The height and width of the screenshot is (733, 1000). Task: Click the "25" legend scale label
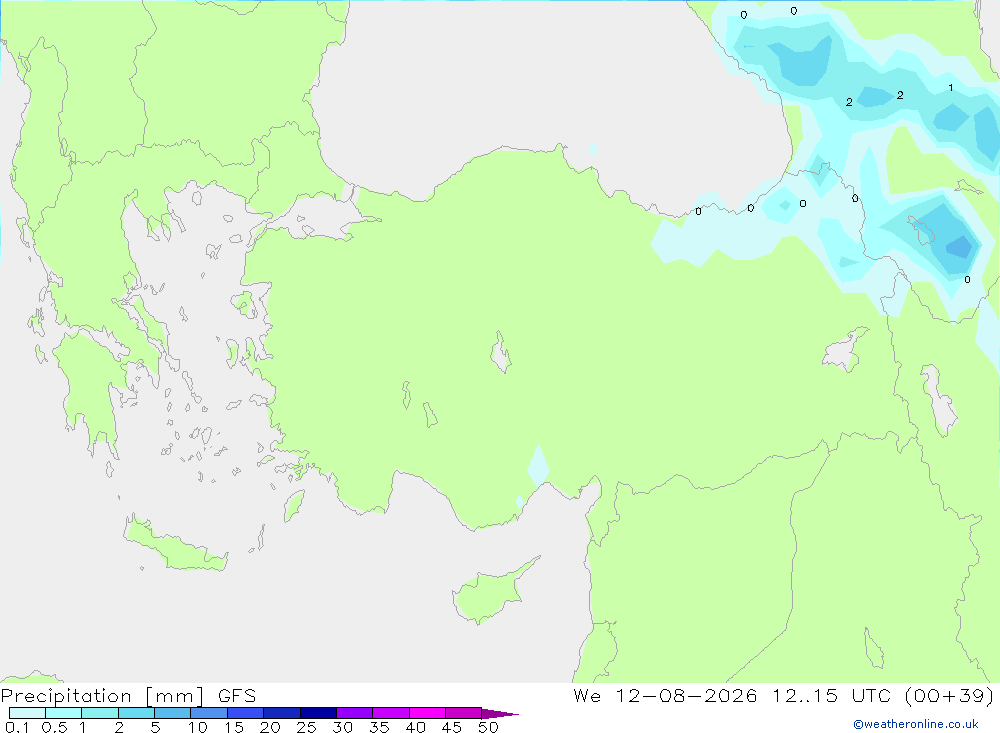point(306,727)
